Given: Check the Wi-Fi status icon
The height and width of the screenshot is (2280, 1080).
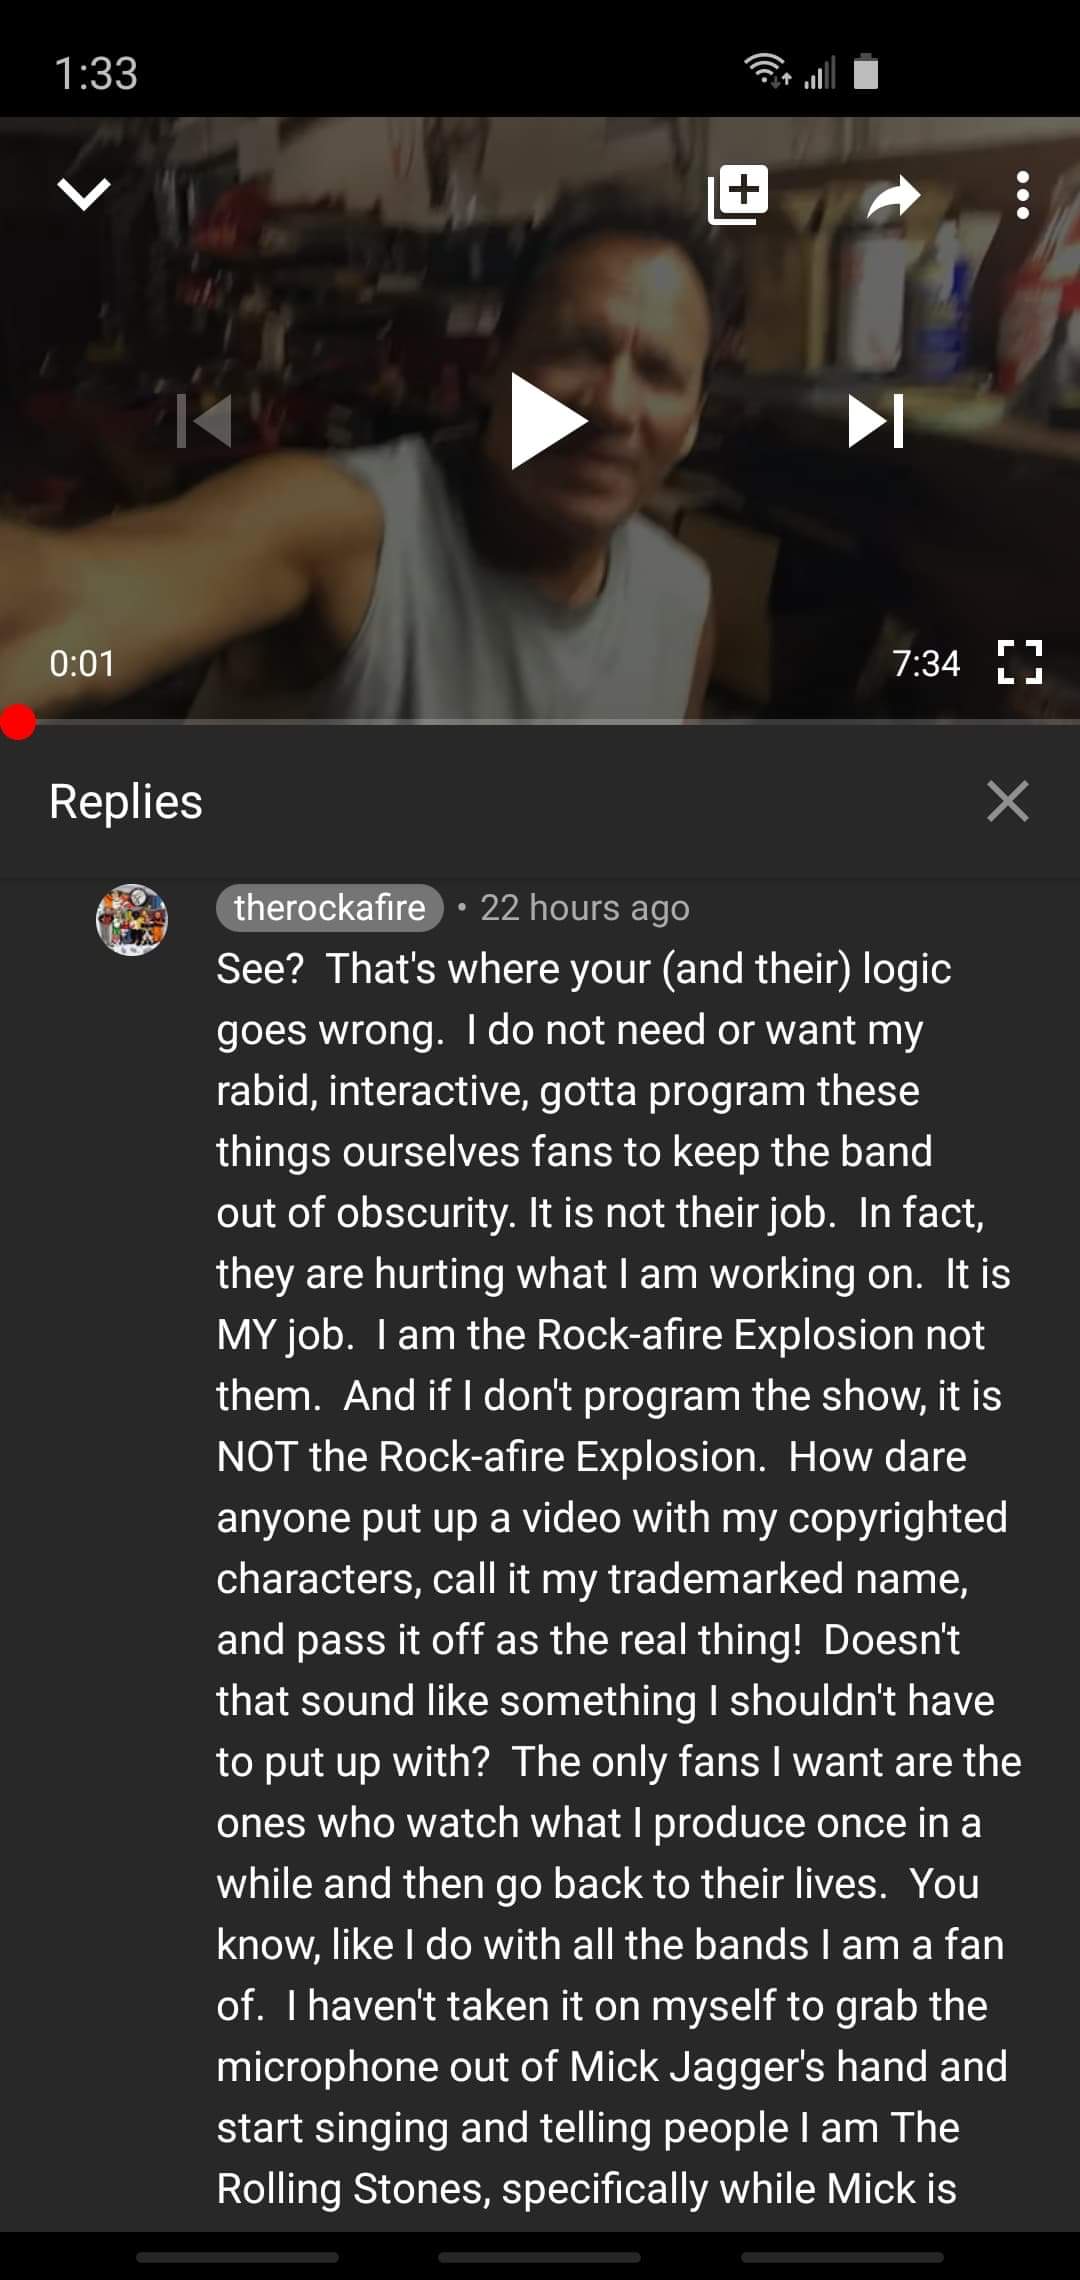Looking at the screenshot, I should 767,70.
